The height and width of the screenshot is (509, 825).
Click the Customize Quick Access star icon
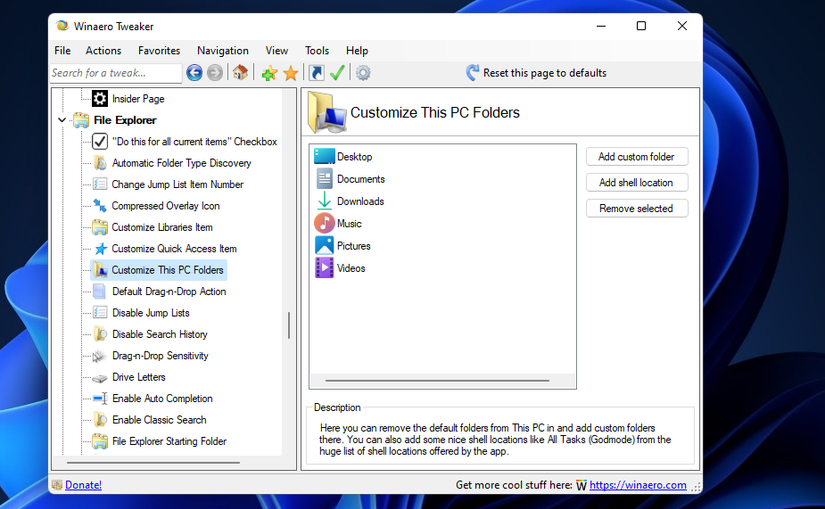[100, 248]
